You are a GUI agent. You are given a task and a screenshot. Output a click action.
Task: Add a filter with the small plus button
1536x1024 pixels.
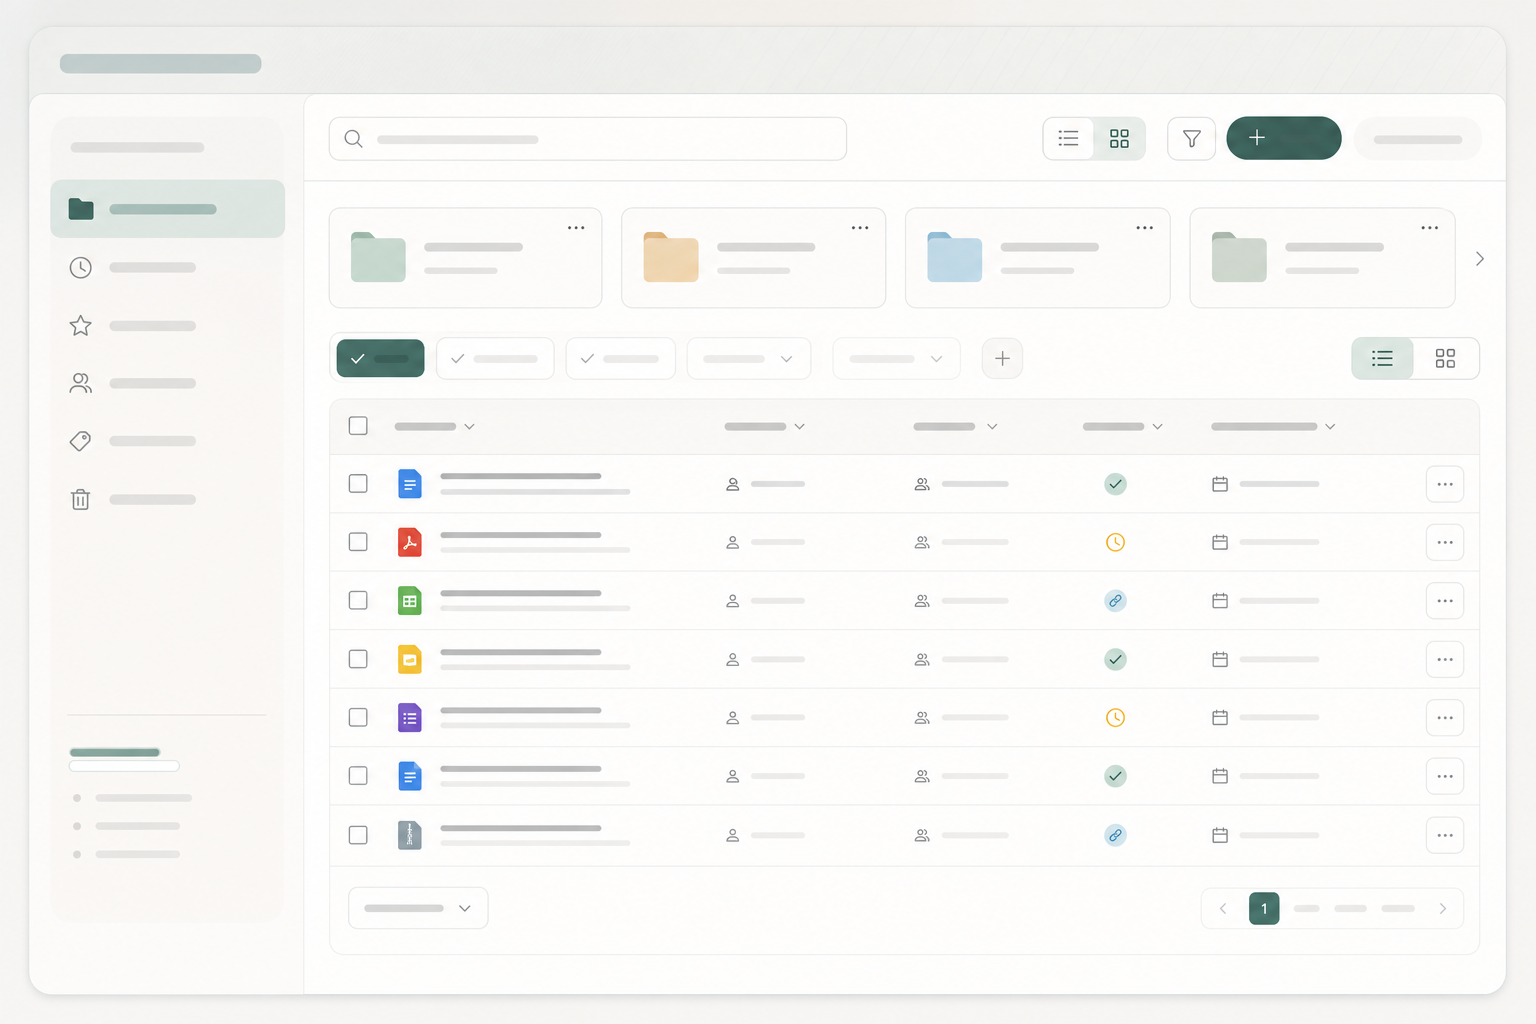[1002, 358]
